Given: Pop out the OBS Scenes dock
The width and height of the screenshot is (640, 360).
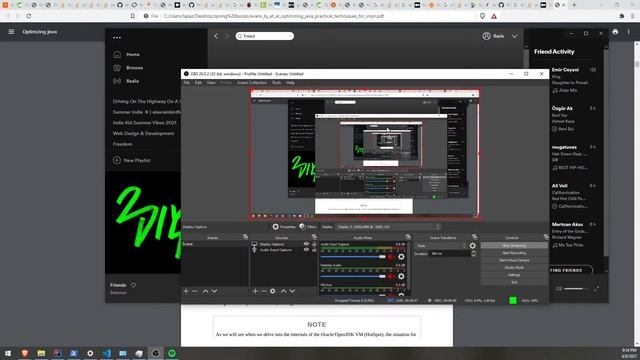Looking at the screenshot, I should 245,237.
